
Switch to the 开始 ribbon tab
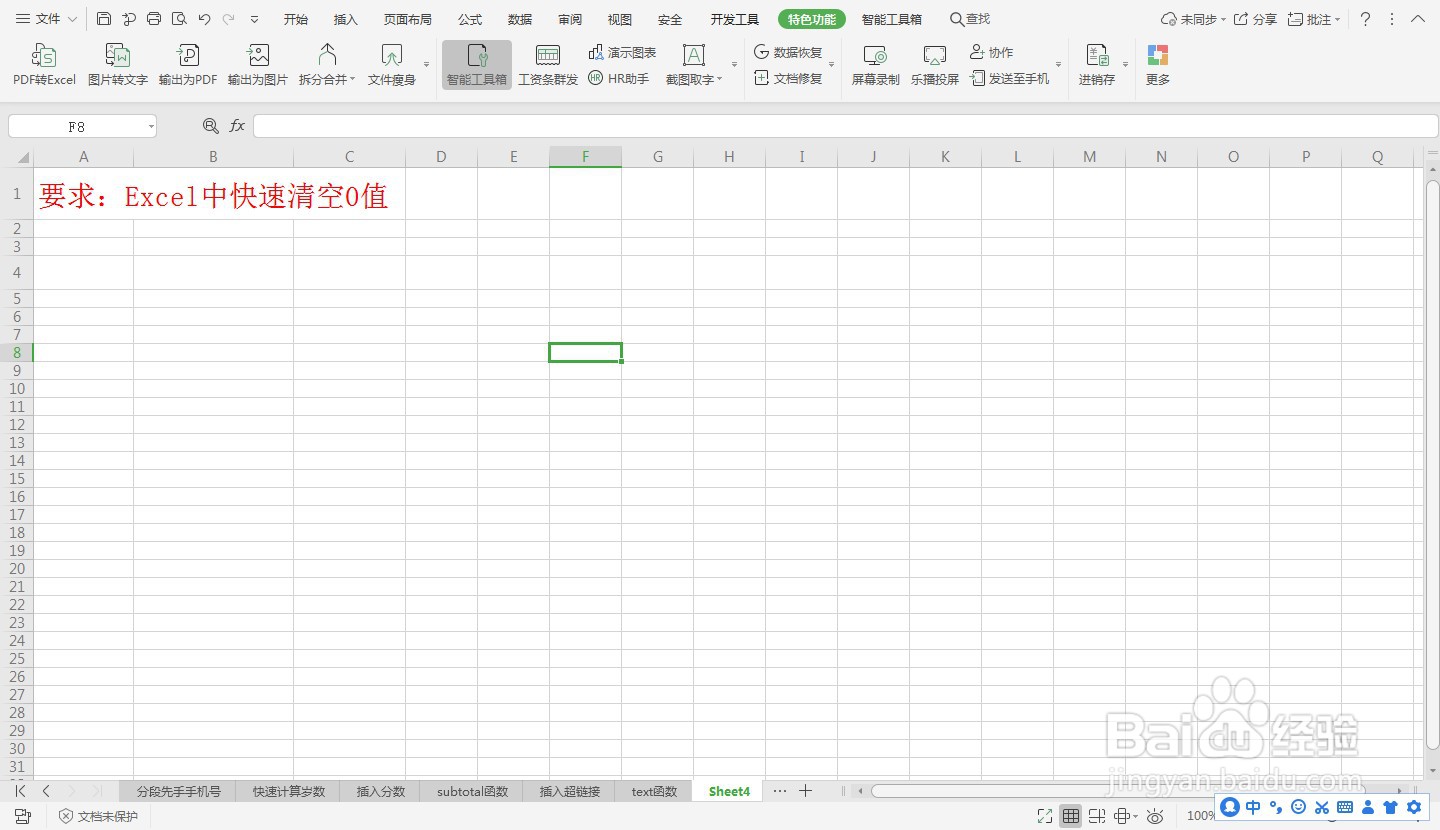(x=296, y=19)
